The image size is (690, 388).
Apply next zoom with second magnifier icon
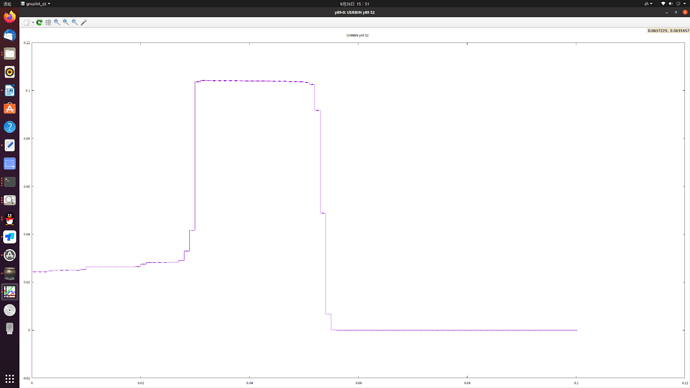click(66, 22)
